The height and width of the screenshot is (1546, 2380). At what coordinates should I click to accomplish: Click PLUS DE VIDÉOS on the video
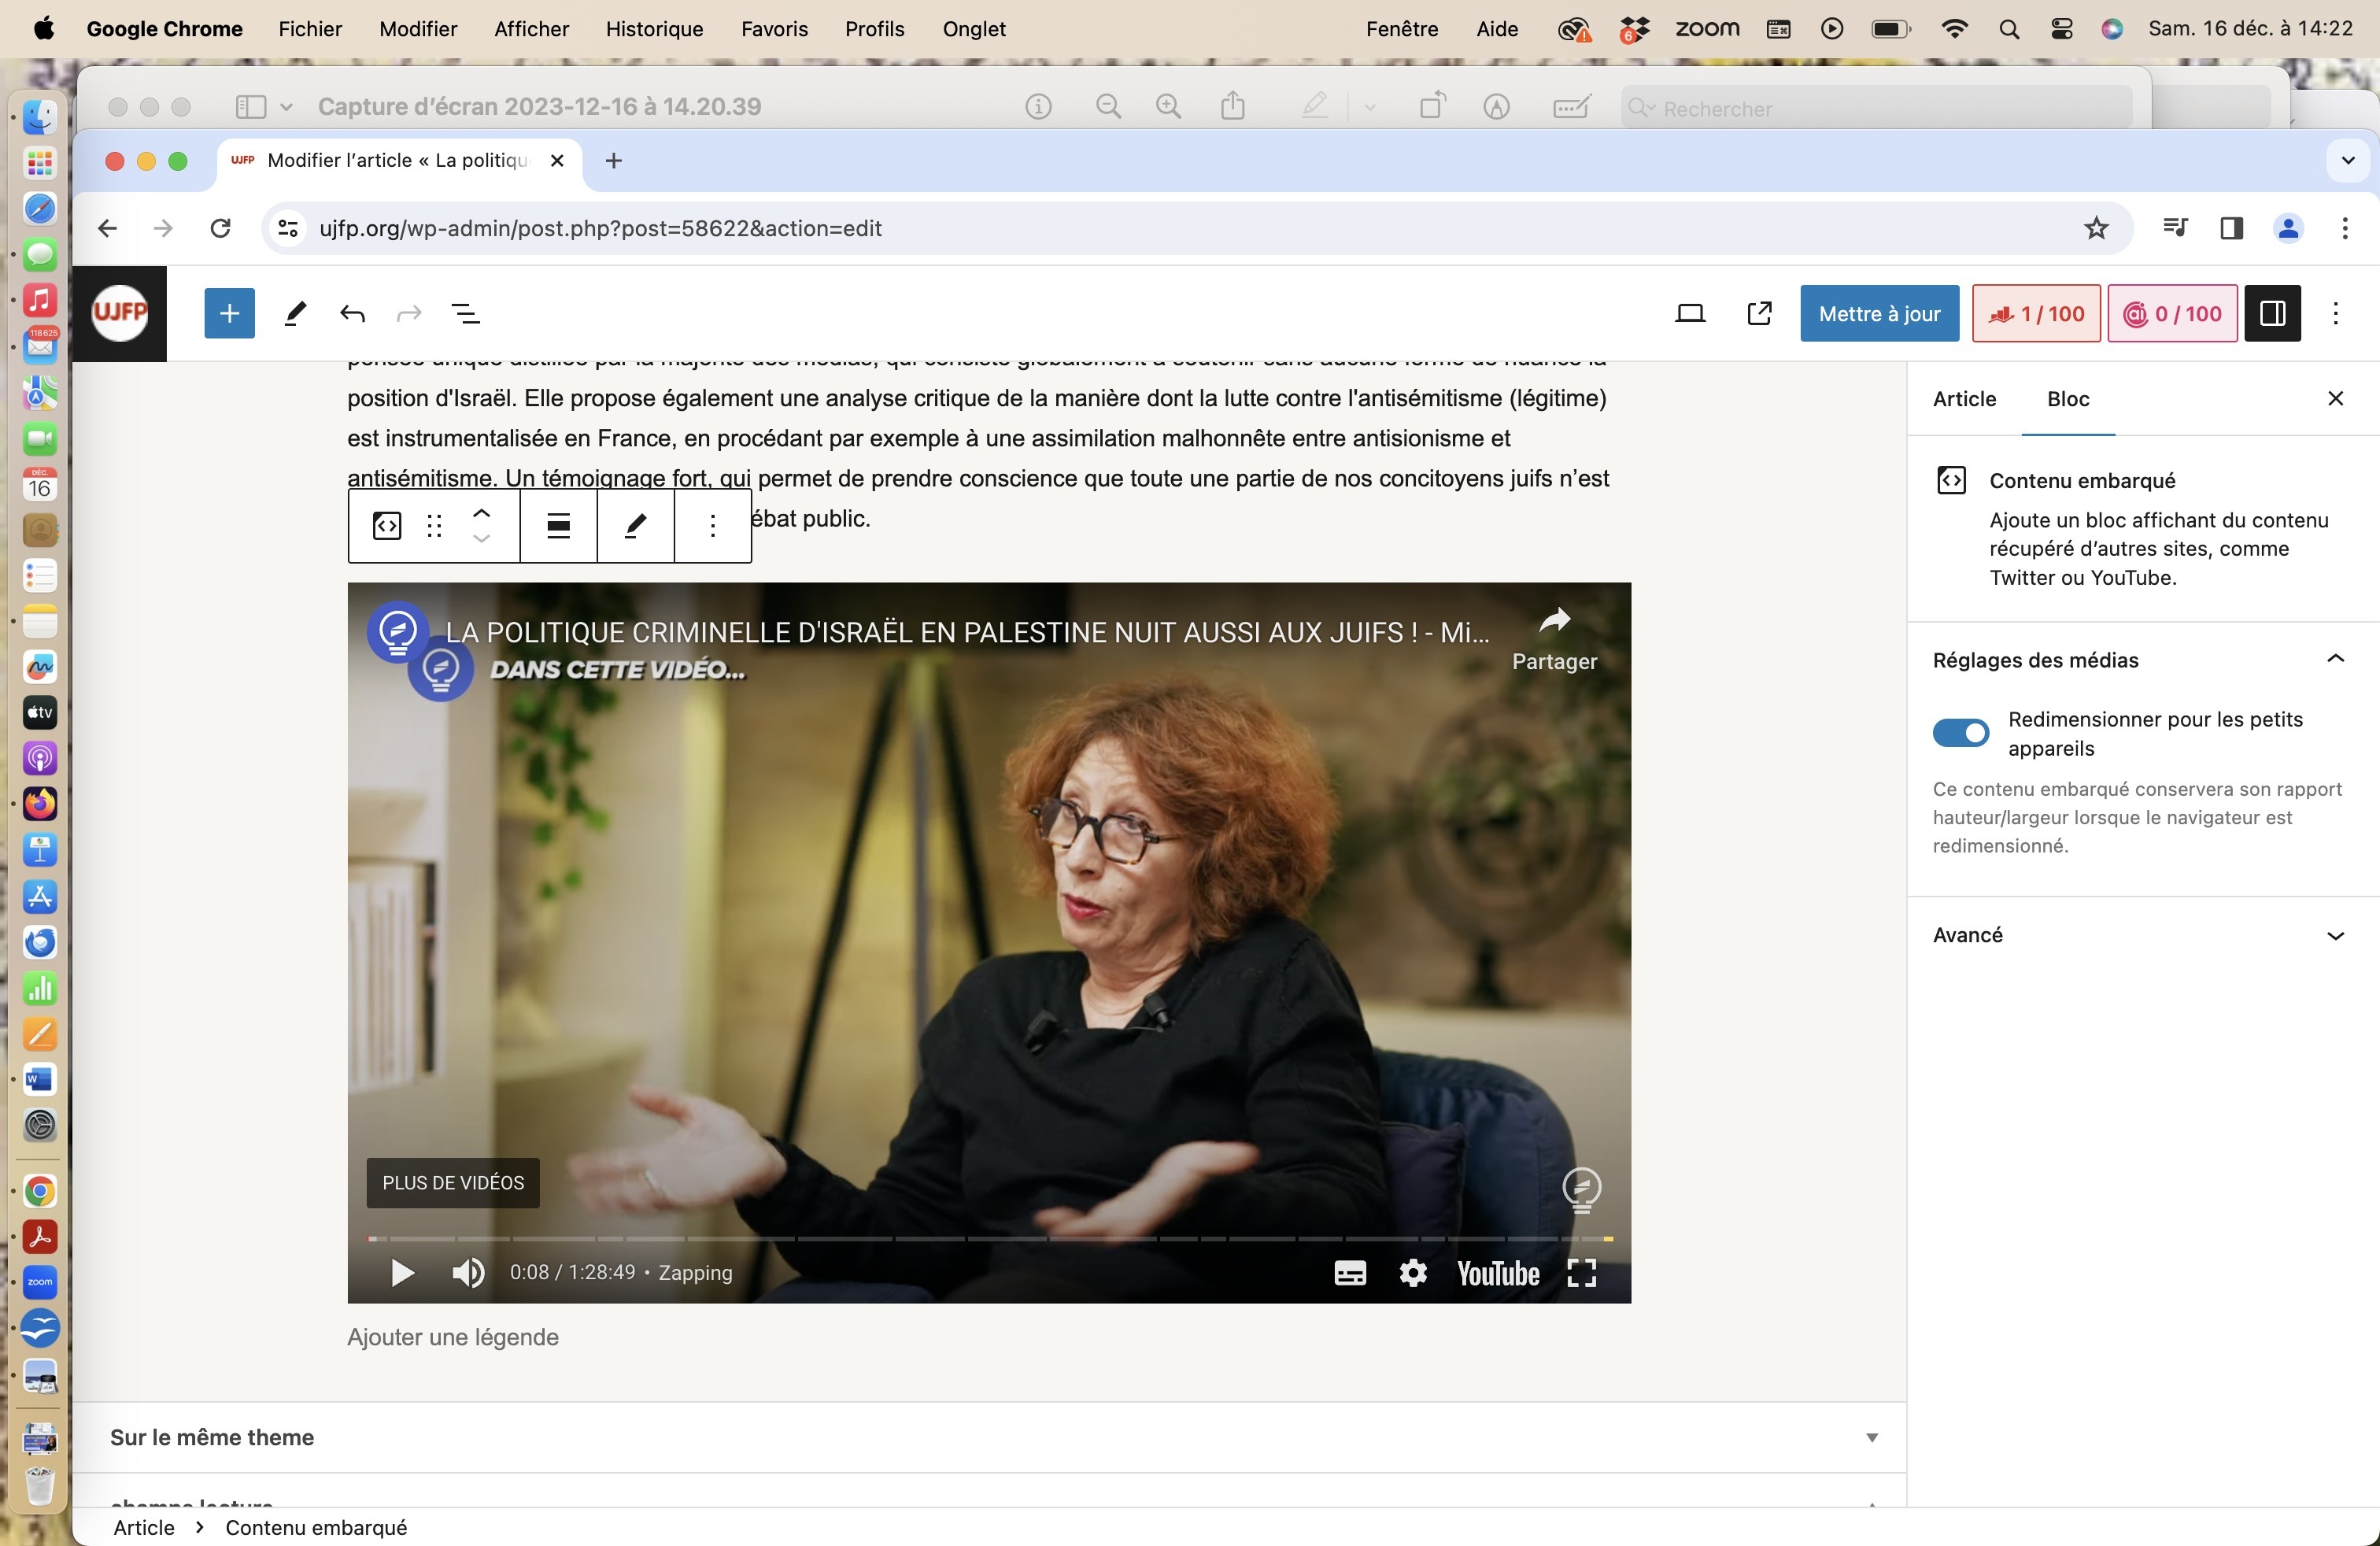pyautogui.click(x=453, y=1183)
